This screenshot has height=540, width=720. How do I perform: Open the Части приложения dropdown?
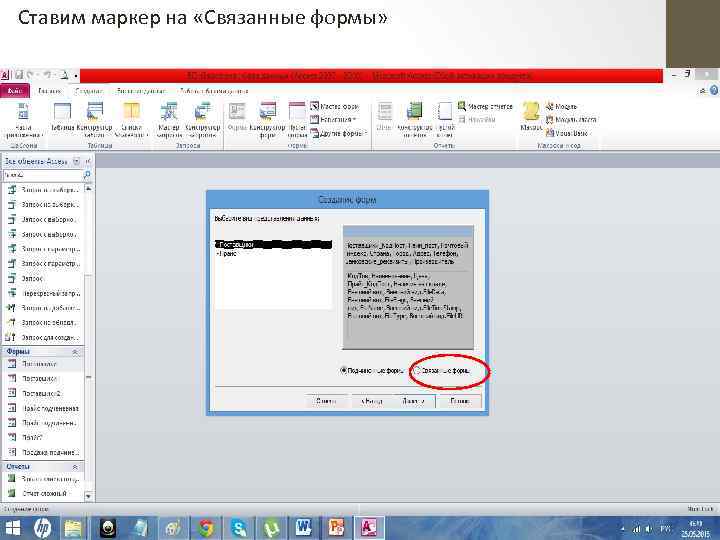pyautogui.click(x=23, y=120)
